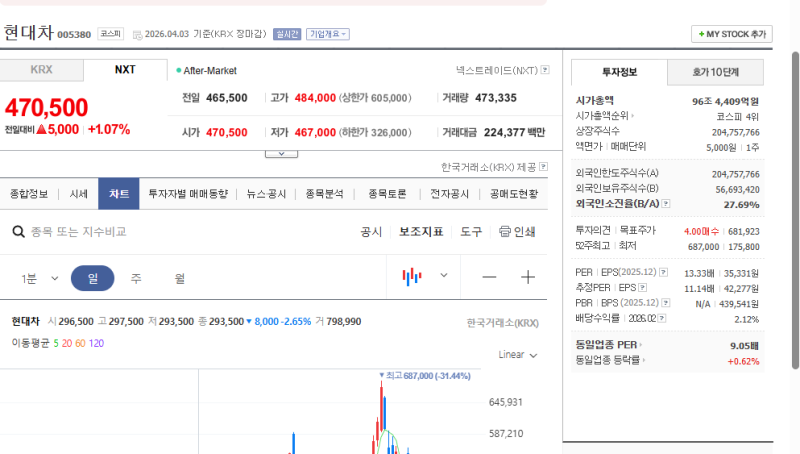
Task: Click help icon beside 넥스트레이드(NXT)
Action: click(545, 70)
